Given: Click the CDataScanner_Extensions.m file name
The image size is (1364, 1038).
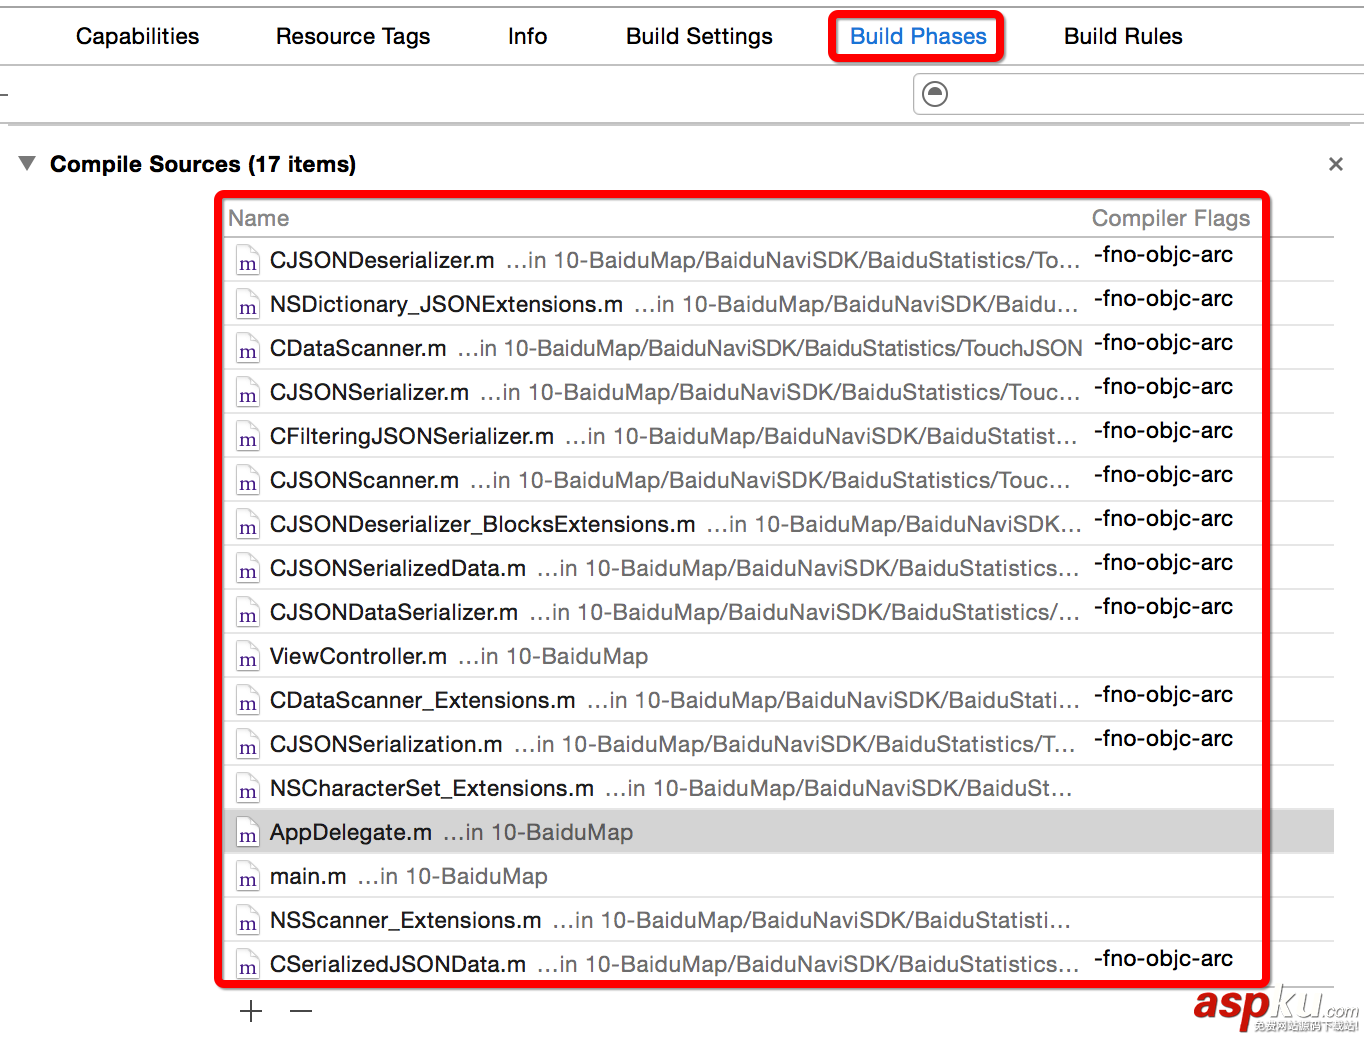Looking at the screenshot, I should point(423,700).
